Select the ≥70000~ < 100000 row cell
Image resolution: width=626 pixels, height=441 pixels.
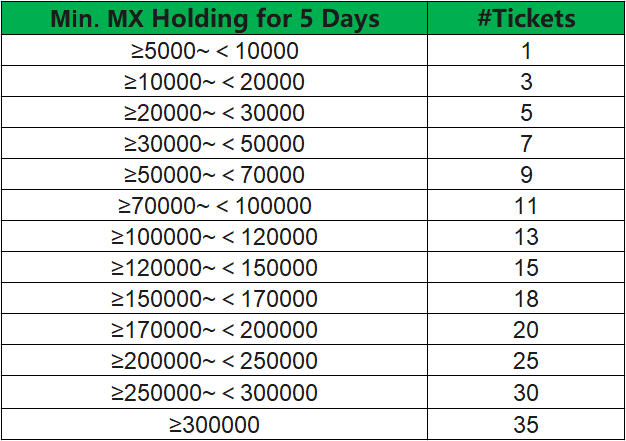click(x=214, y=206)
